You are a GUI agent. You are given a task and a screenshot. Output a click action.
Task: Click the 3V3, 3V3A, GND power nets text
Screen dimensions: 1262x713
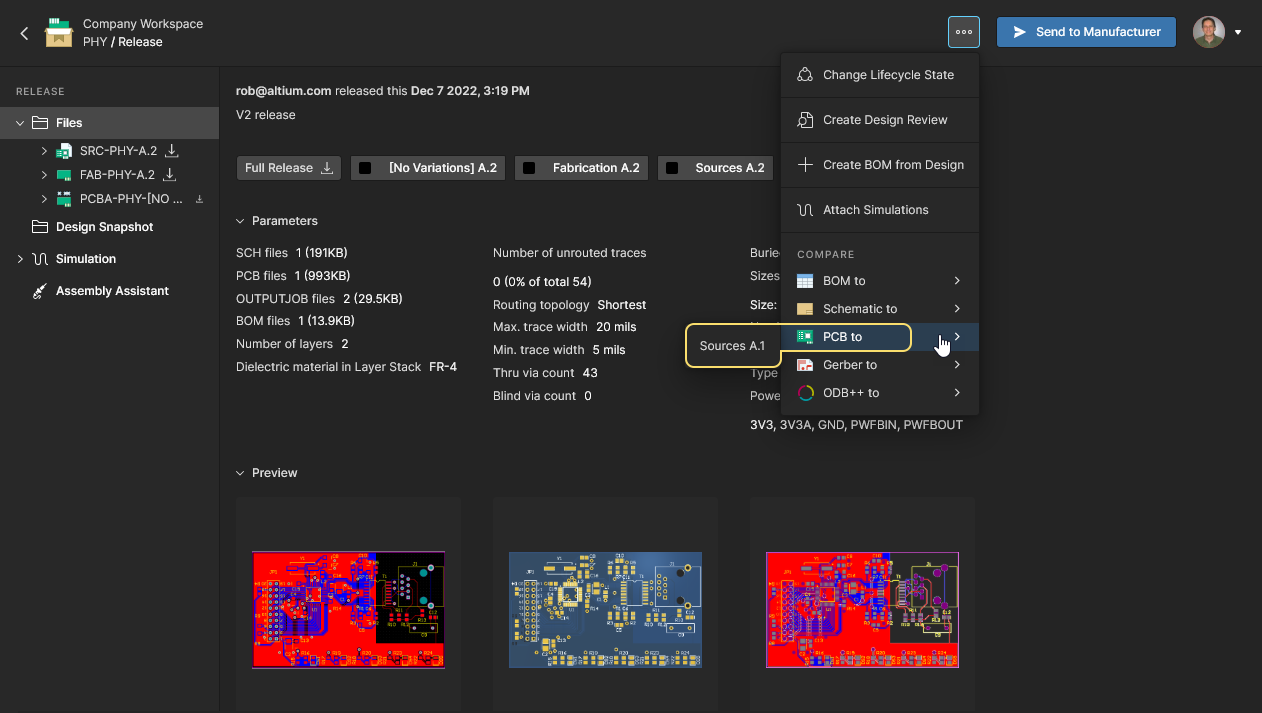click(x=857, y=425)
